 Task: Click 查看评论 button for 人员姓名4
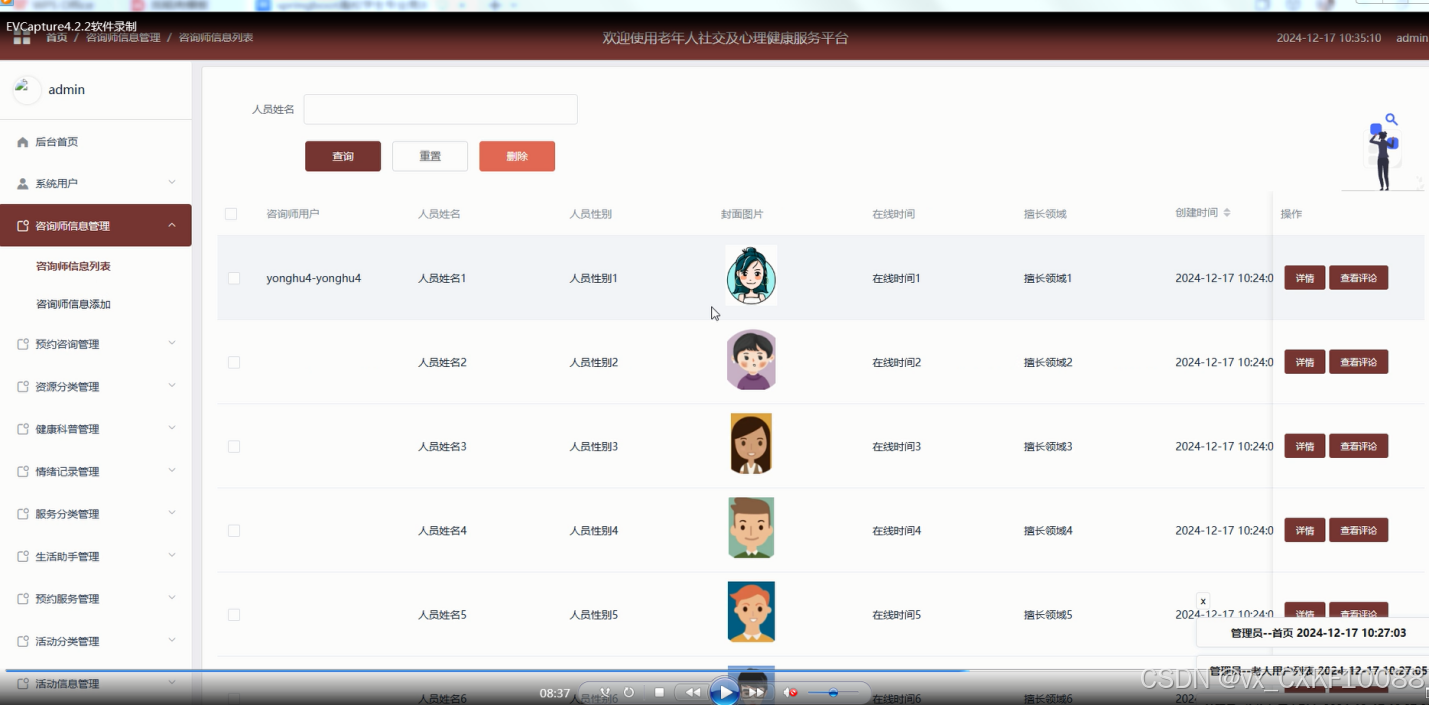1358,530
